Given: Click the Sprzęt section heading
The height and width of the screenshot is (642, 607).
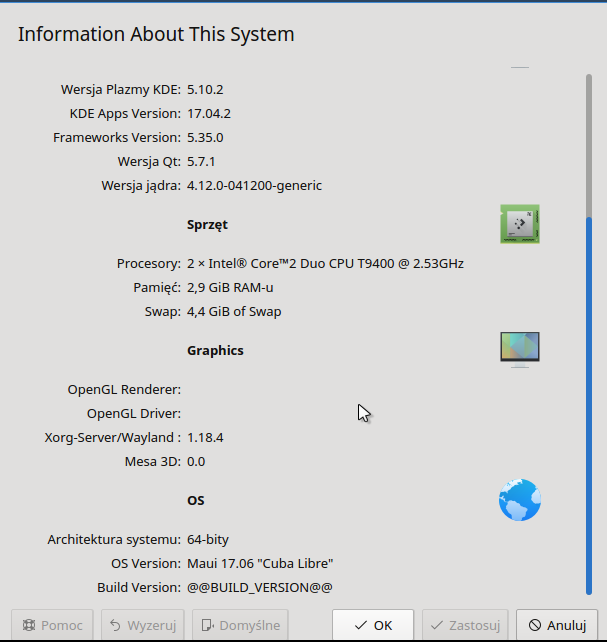Looking at the screenshot, I should 207,225.
